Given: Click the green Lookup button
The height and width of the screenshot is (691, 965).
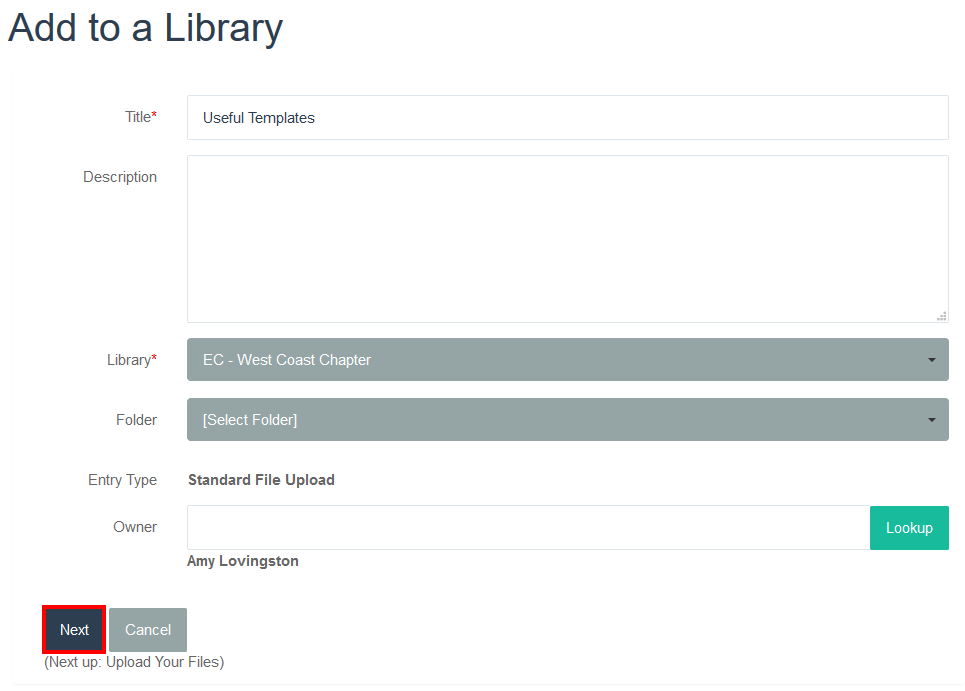Looking at the screenshot, I should [x=909, y=528].
